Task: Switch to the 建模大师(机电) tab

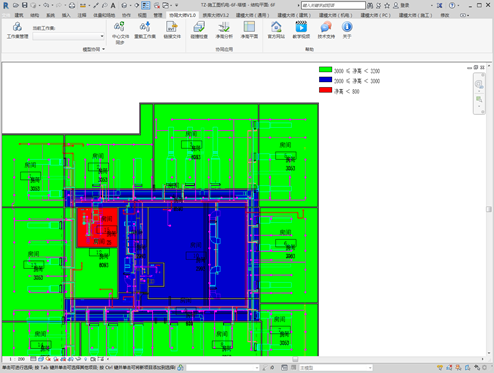Action: point(336,15)
